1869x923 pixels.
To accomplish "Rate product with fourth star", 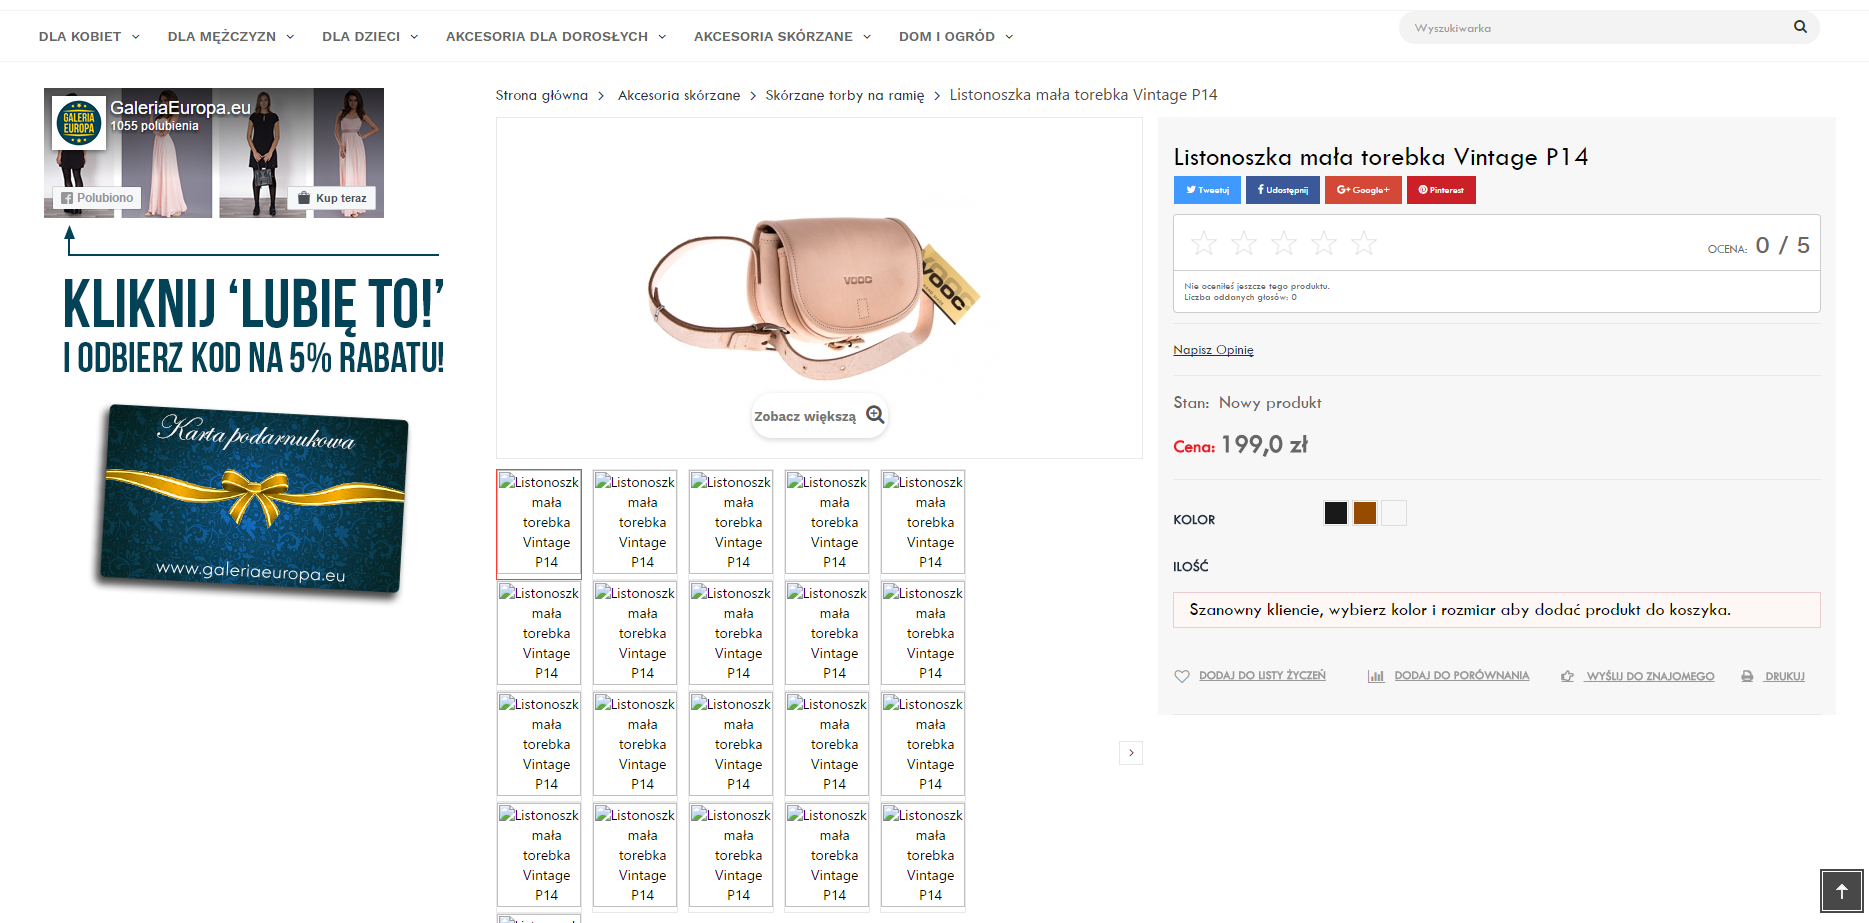I will pyautogui.click(x=1324, y=243).
